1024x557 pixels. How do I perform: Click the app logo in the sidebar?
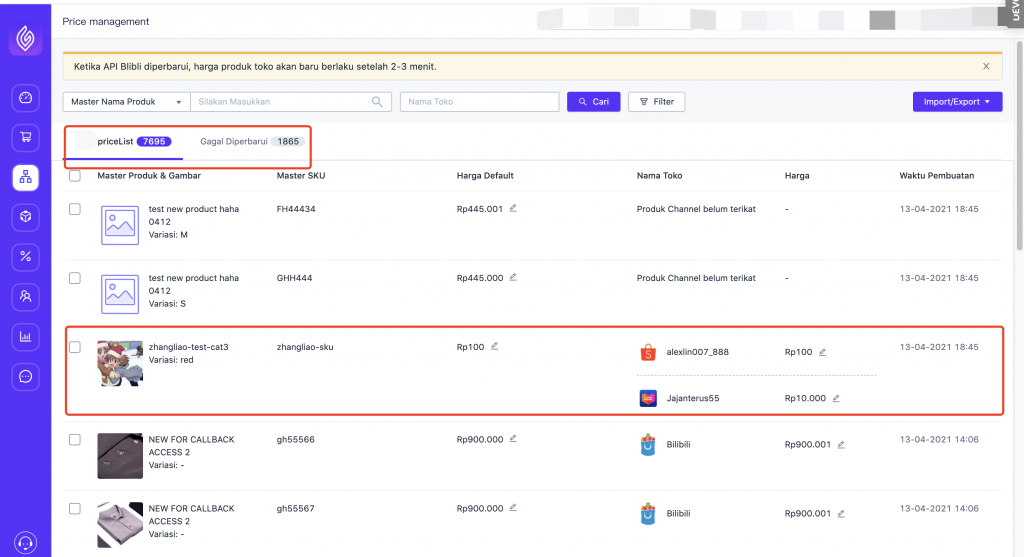25,39
